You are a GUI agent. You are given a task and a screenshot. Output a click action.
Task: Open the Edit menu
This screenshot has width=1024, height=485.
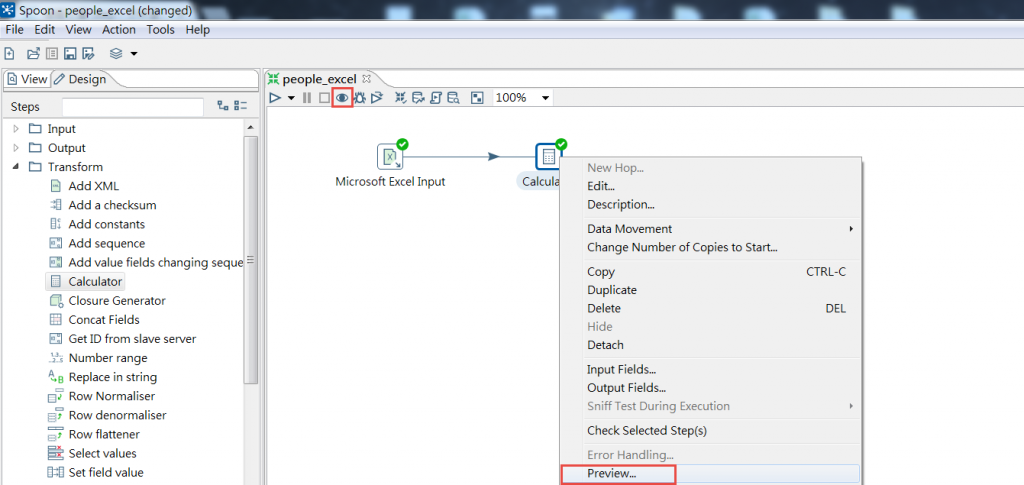45,29
